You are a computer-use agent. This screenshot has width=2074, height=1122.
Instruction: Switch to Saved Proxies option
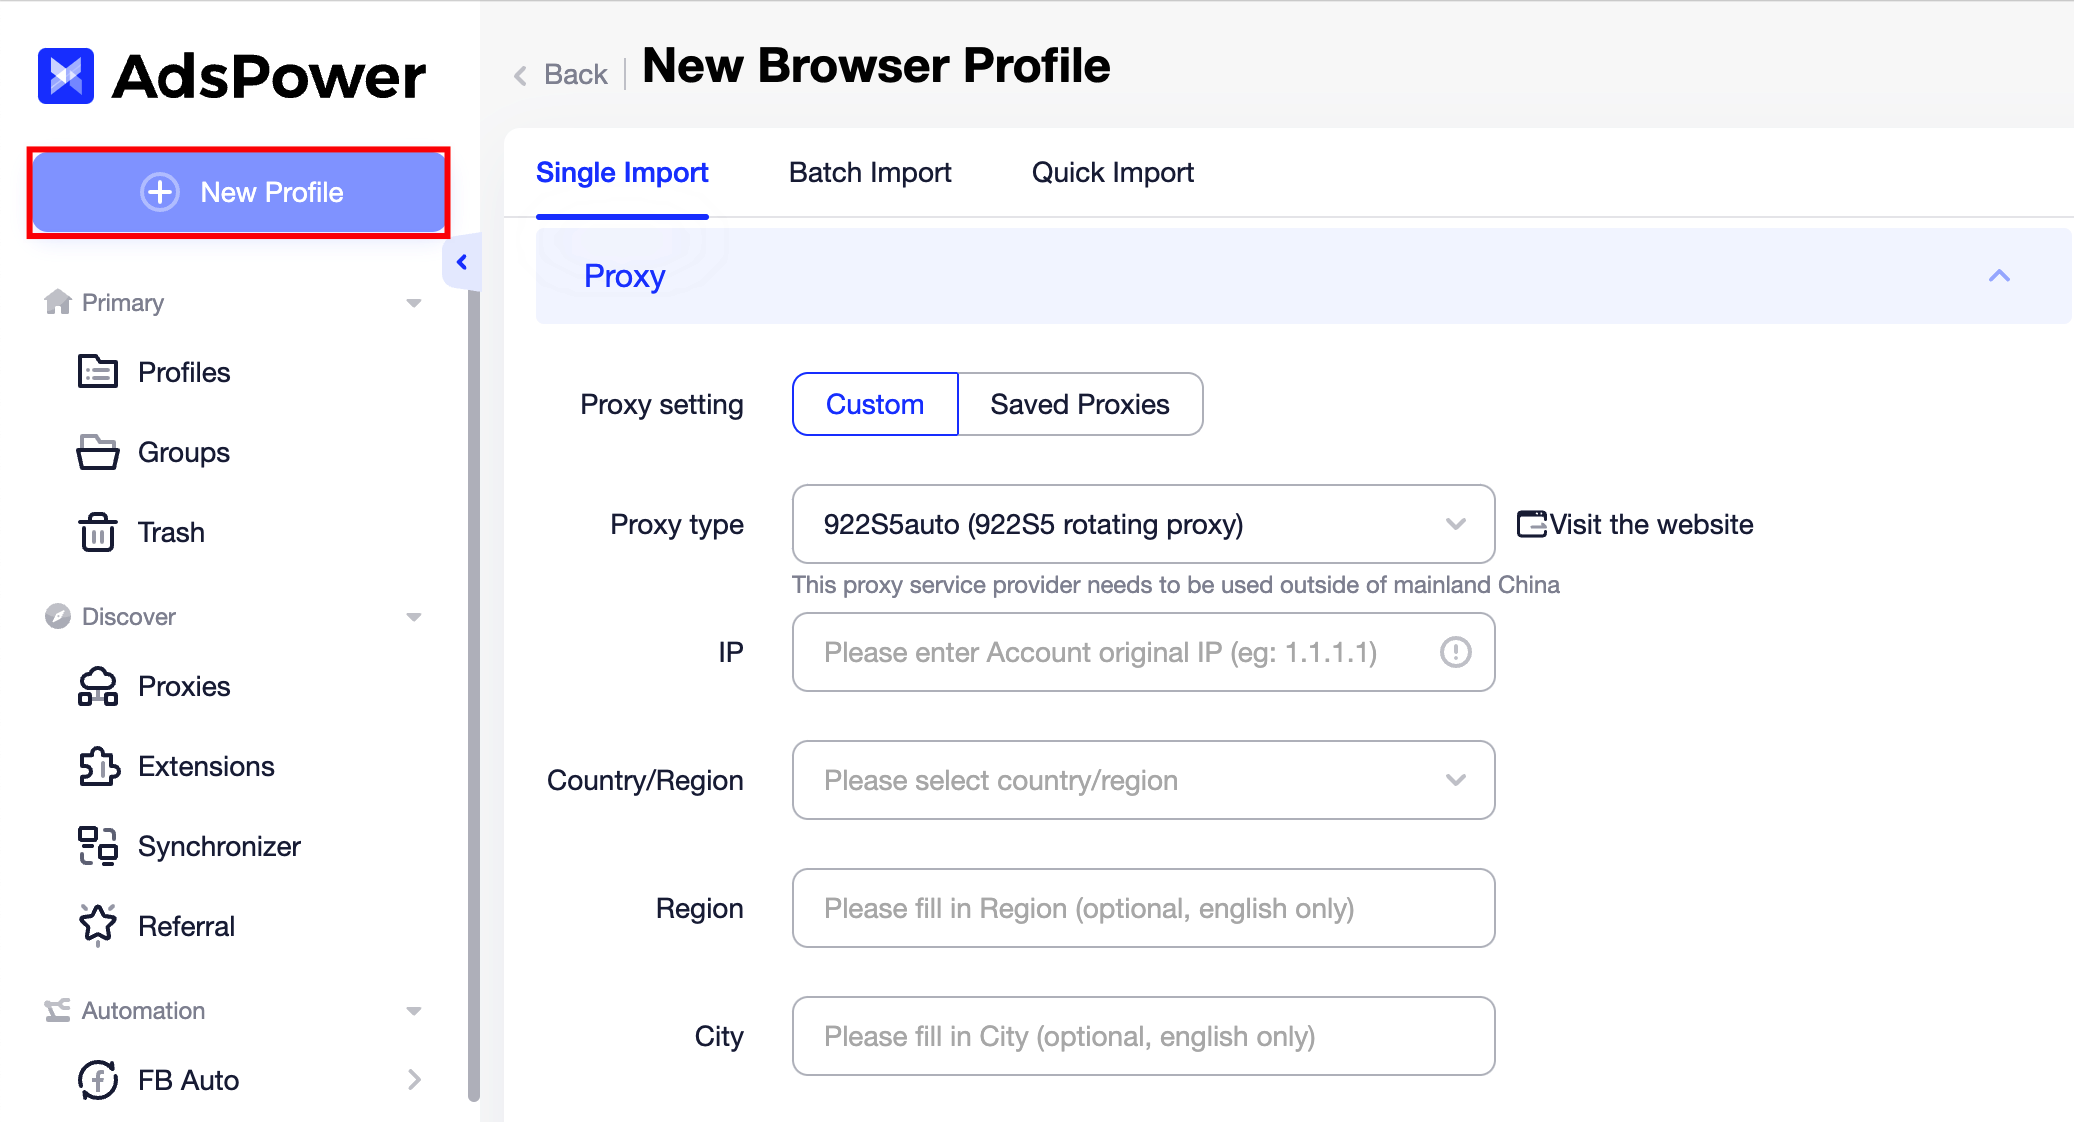coord(1080,404)
